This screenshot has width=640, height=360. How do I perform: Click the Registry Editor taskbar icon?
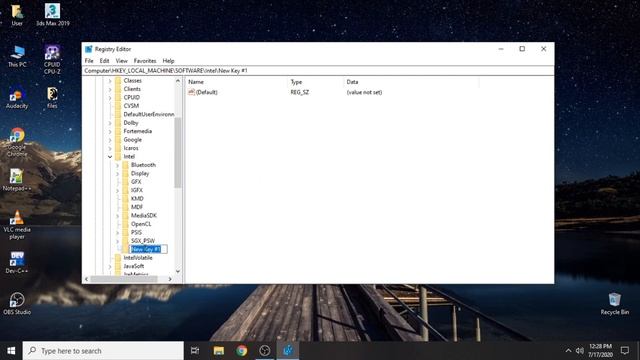288,351
